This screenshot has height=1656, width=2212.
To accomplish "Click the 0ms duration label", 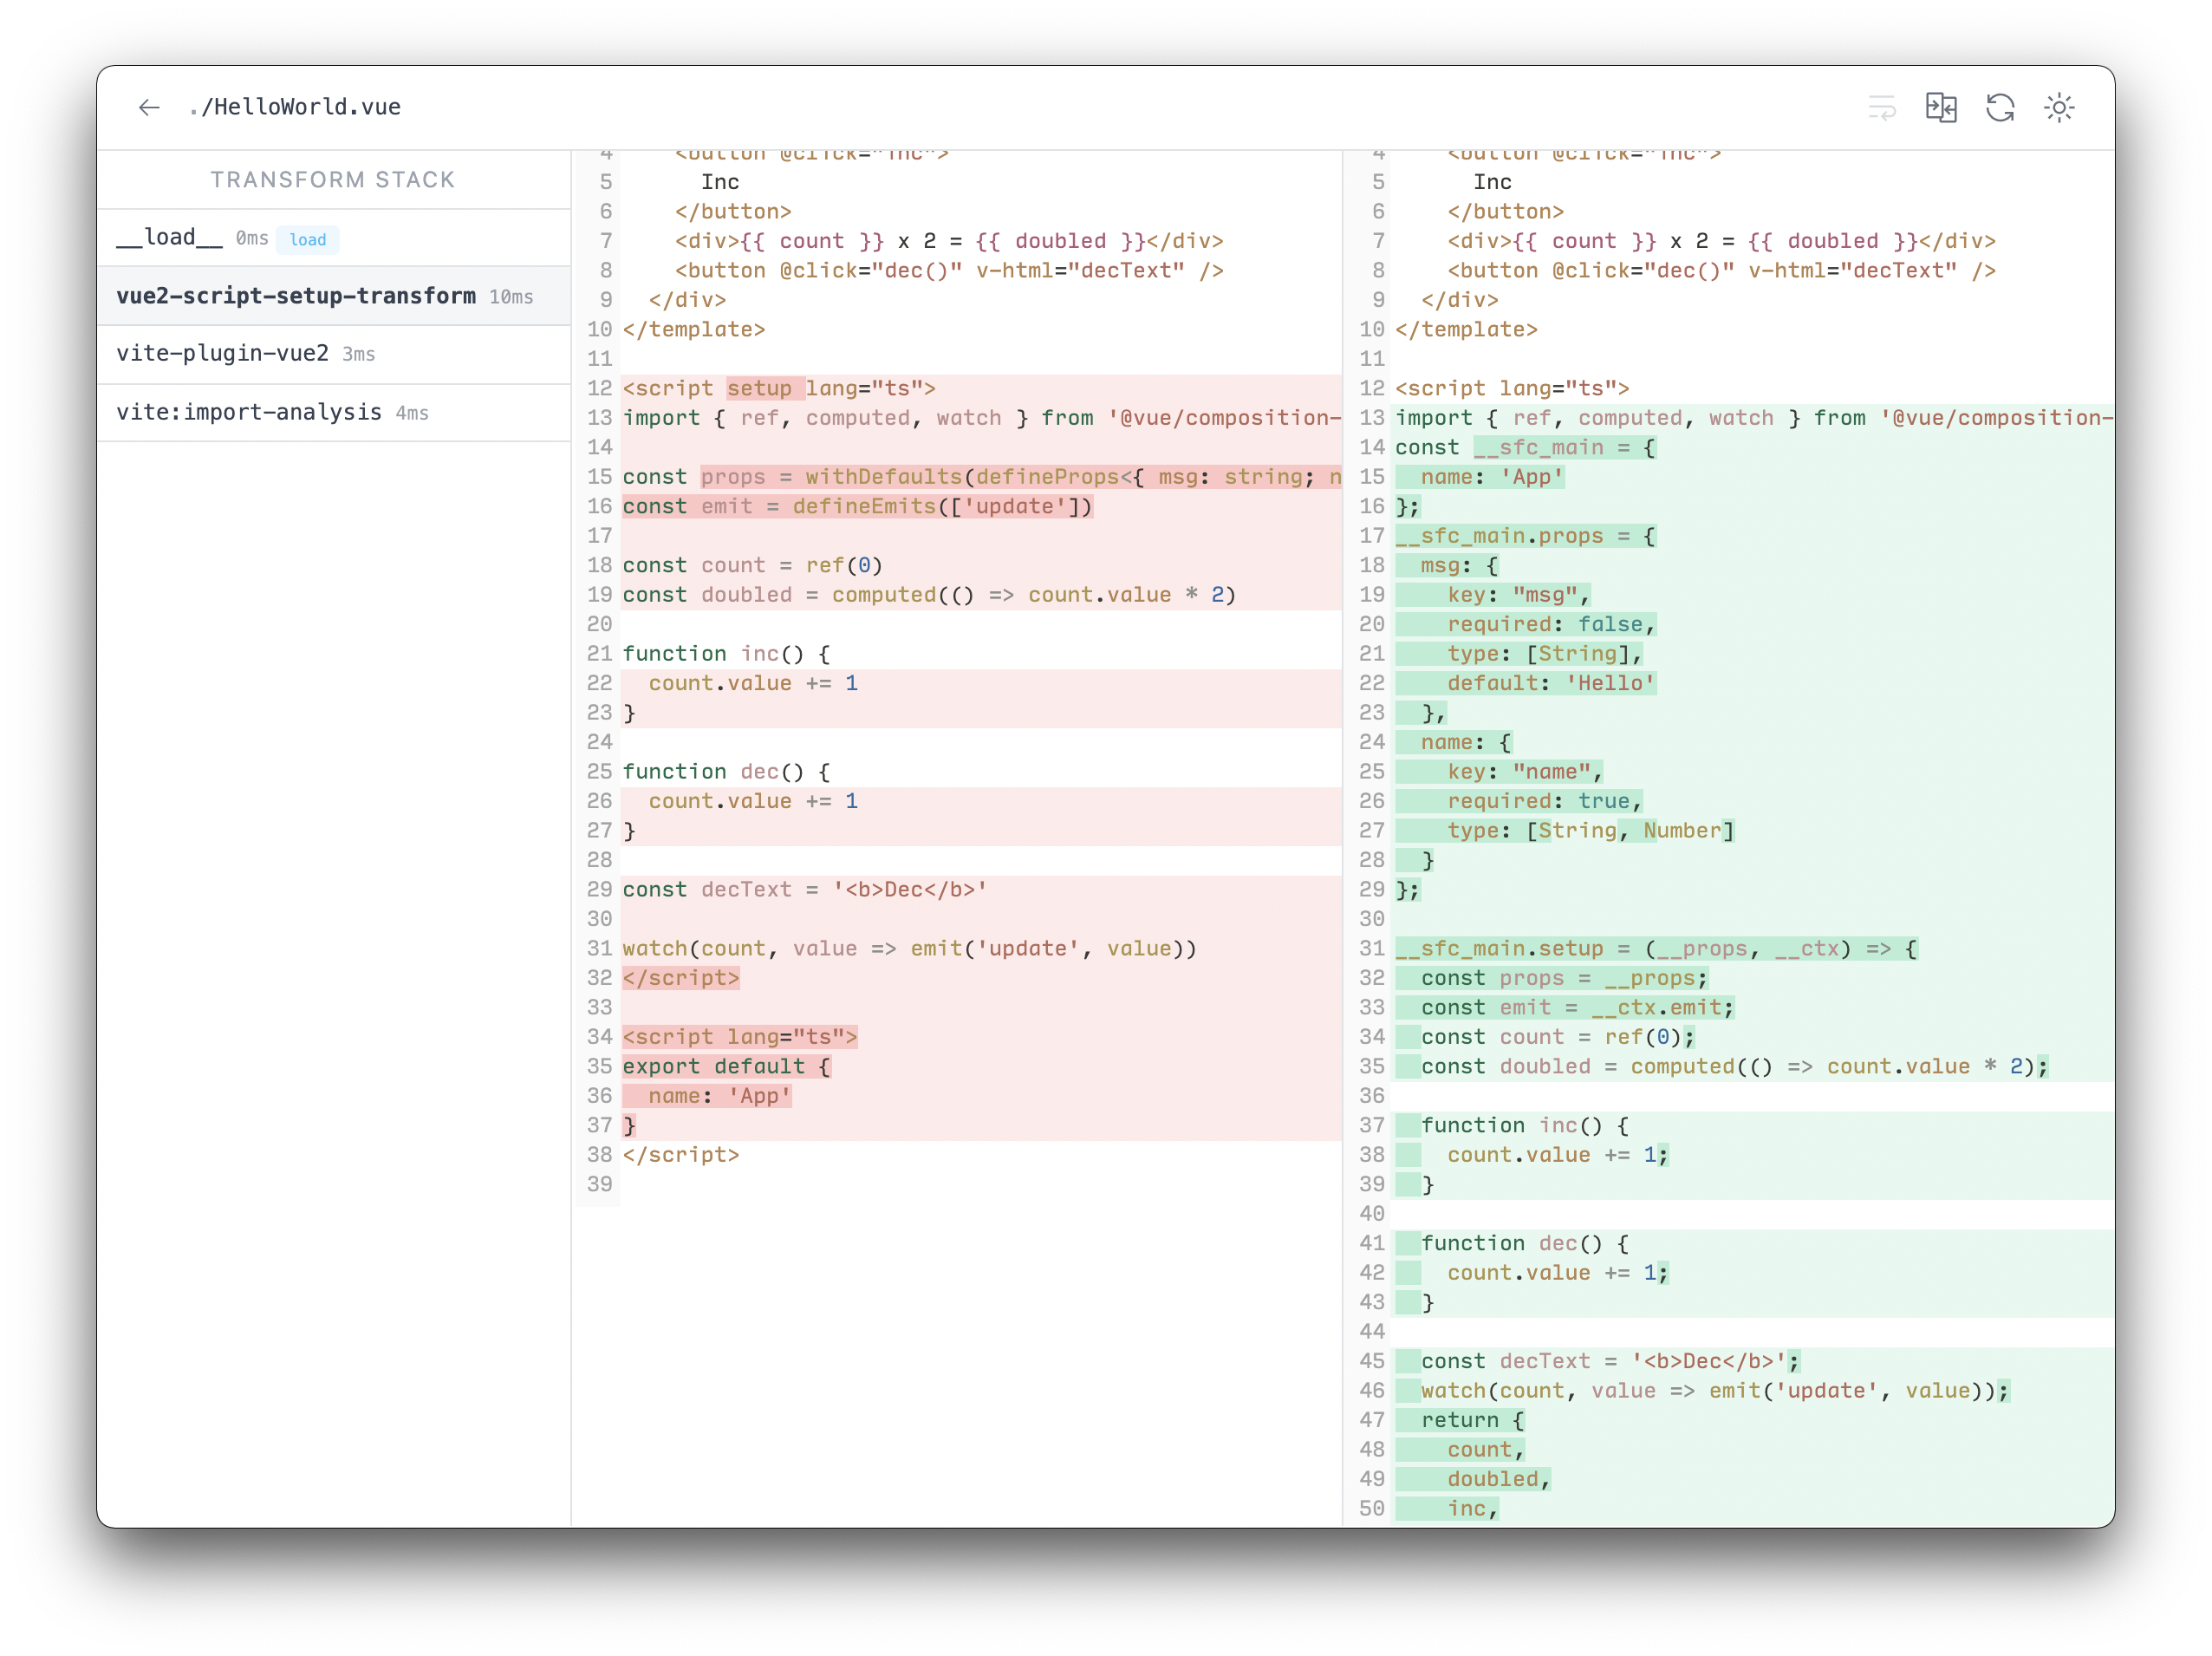I will (252, 239).
